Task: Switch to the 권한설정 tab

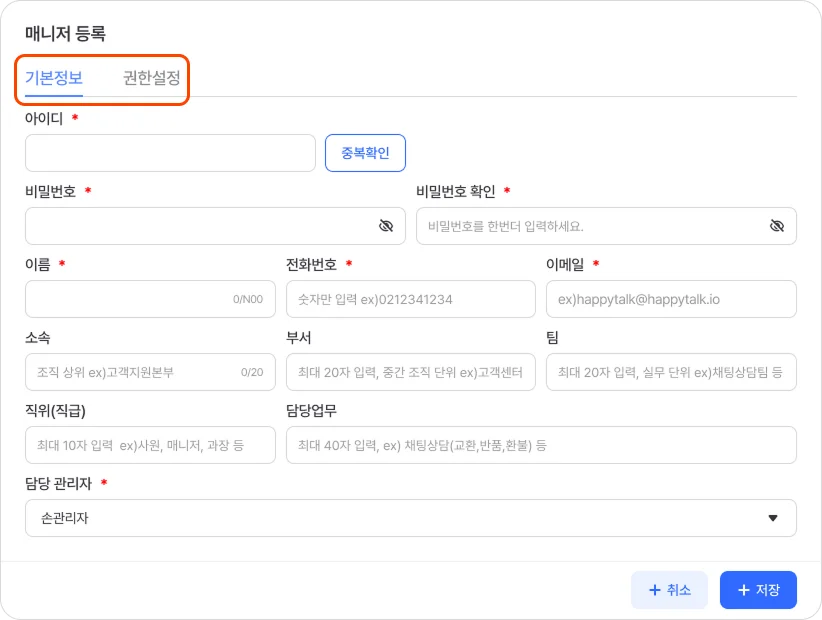Action: [x=151, y=79]
